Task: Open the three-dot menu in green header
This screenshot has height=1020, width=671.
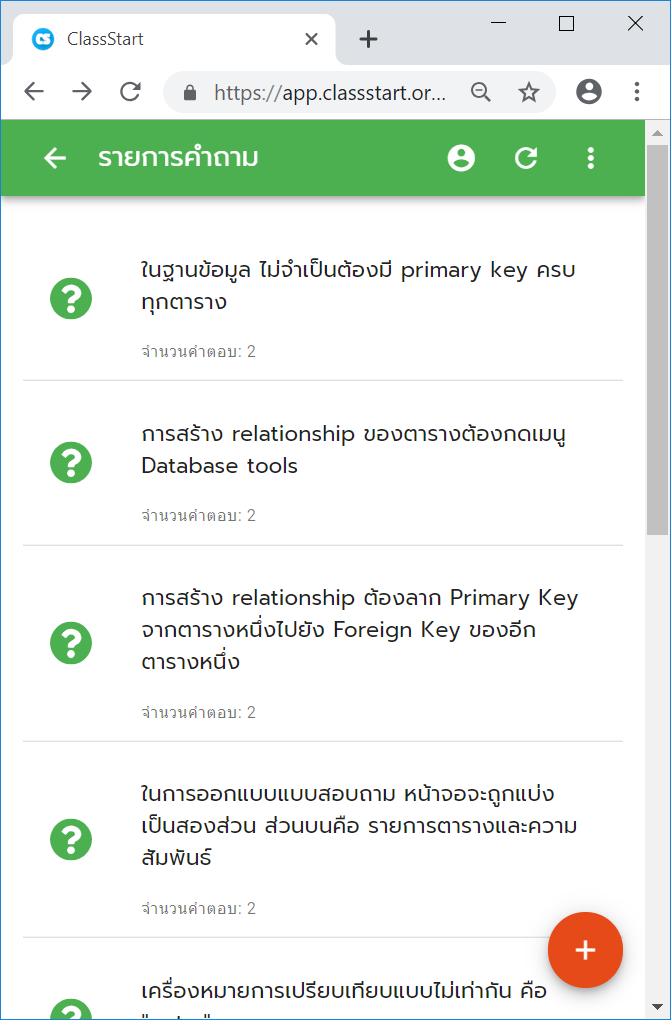Action: click(x=590, y=158)
